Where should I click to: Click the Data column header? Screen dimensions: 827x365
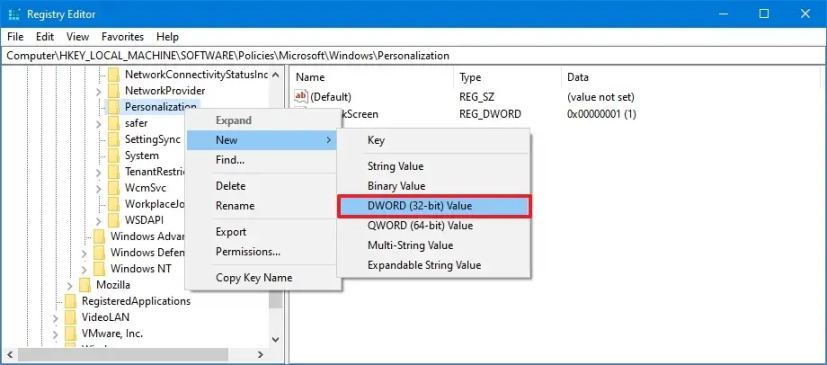[690, 78]
